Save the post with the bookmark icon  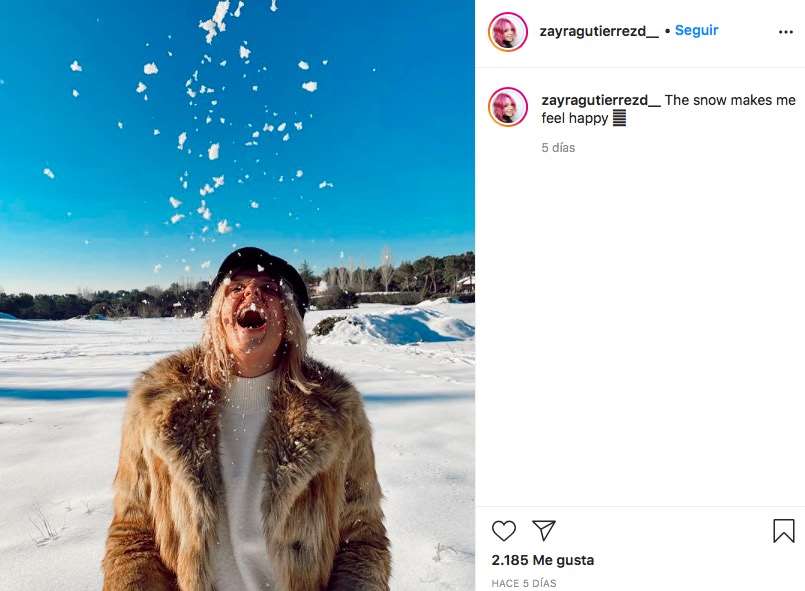(784, 531)
